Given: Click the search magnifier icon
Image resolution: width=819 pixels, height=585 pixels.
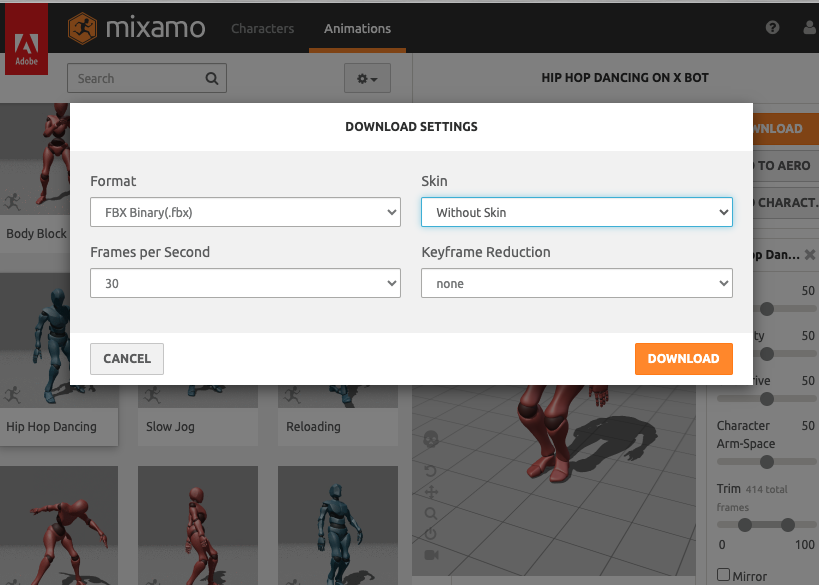Looking at the screenshot, I should [212, 78].
